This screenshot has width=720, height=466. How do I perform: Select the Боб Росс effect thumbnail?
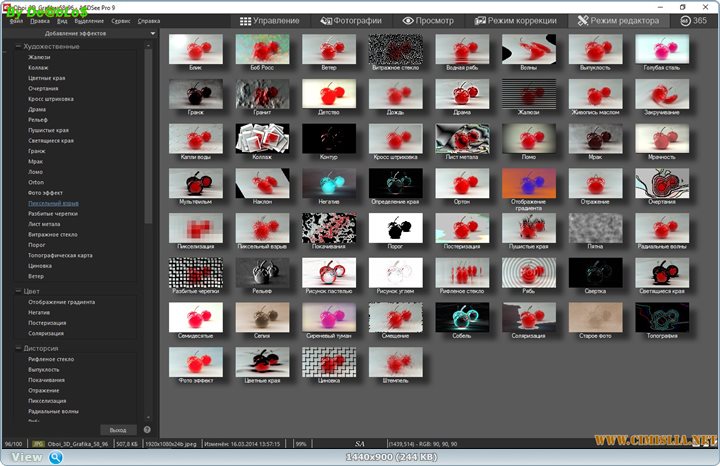tap(261, 49)
